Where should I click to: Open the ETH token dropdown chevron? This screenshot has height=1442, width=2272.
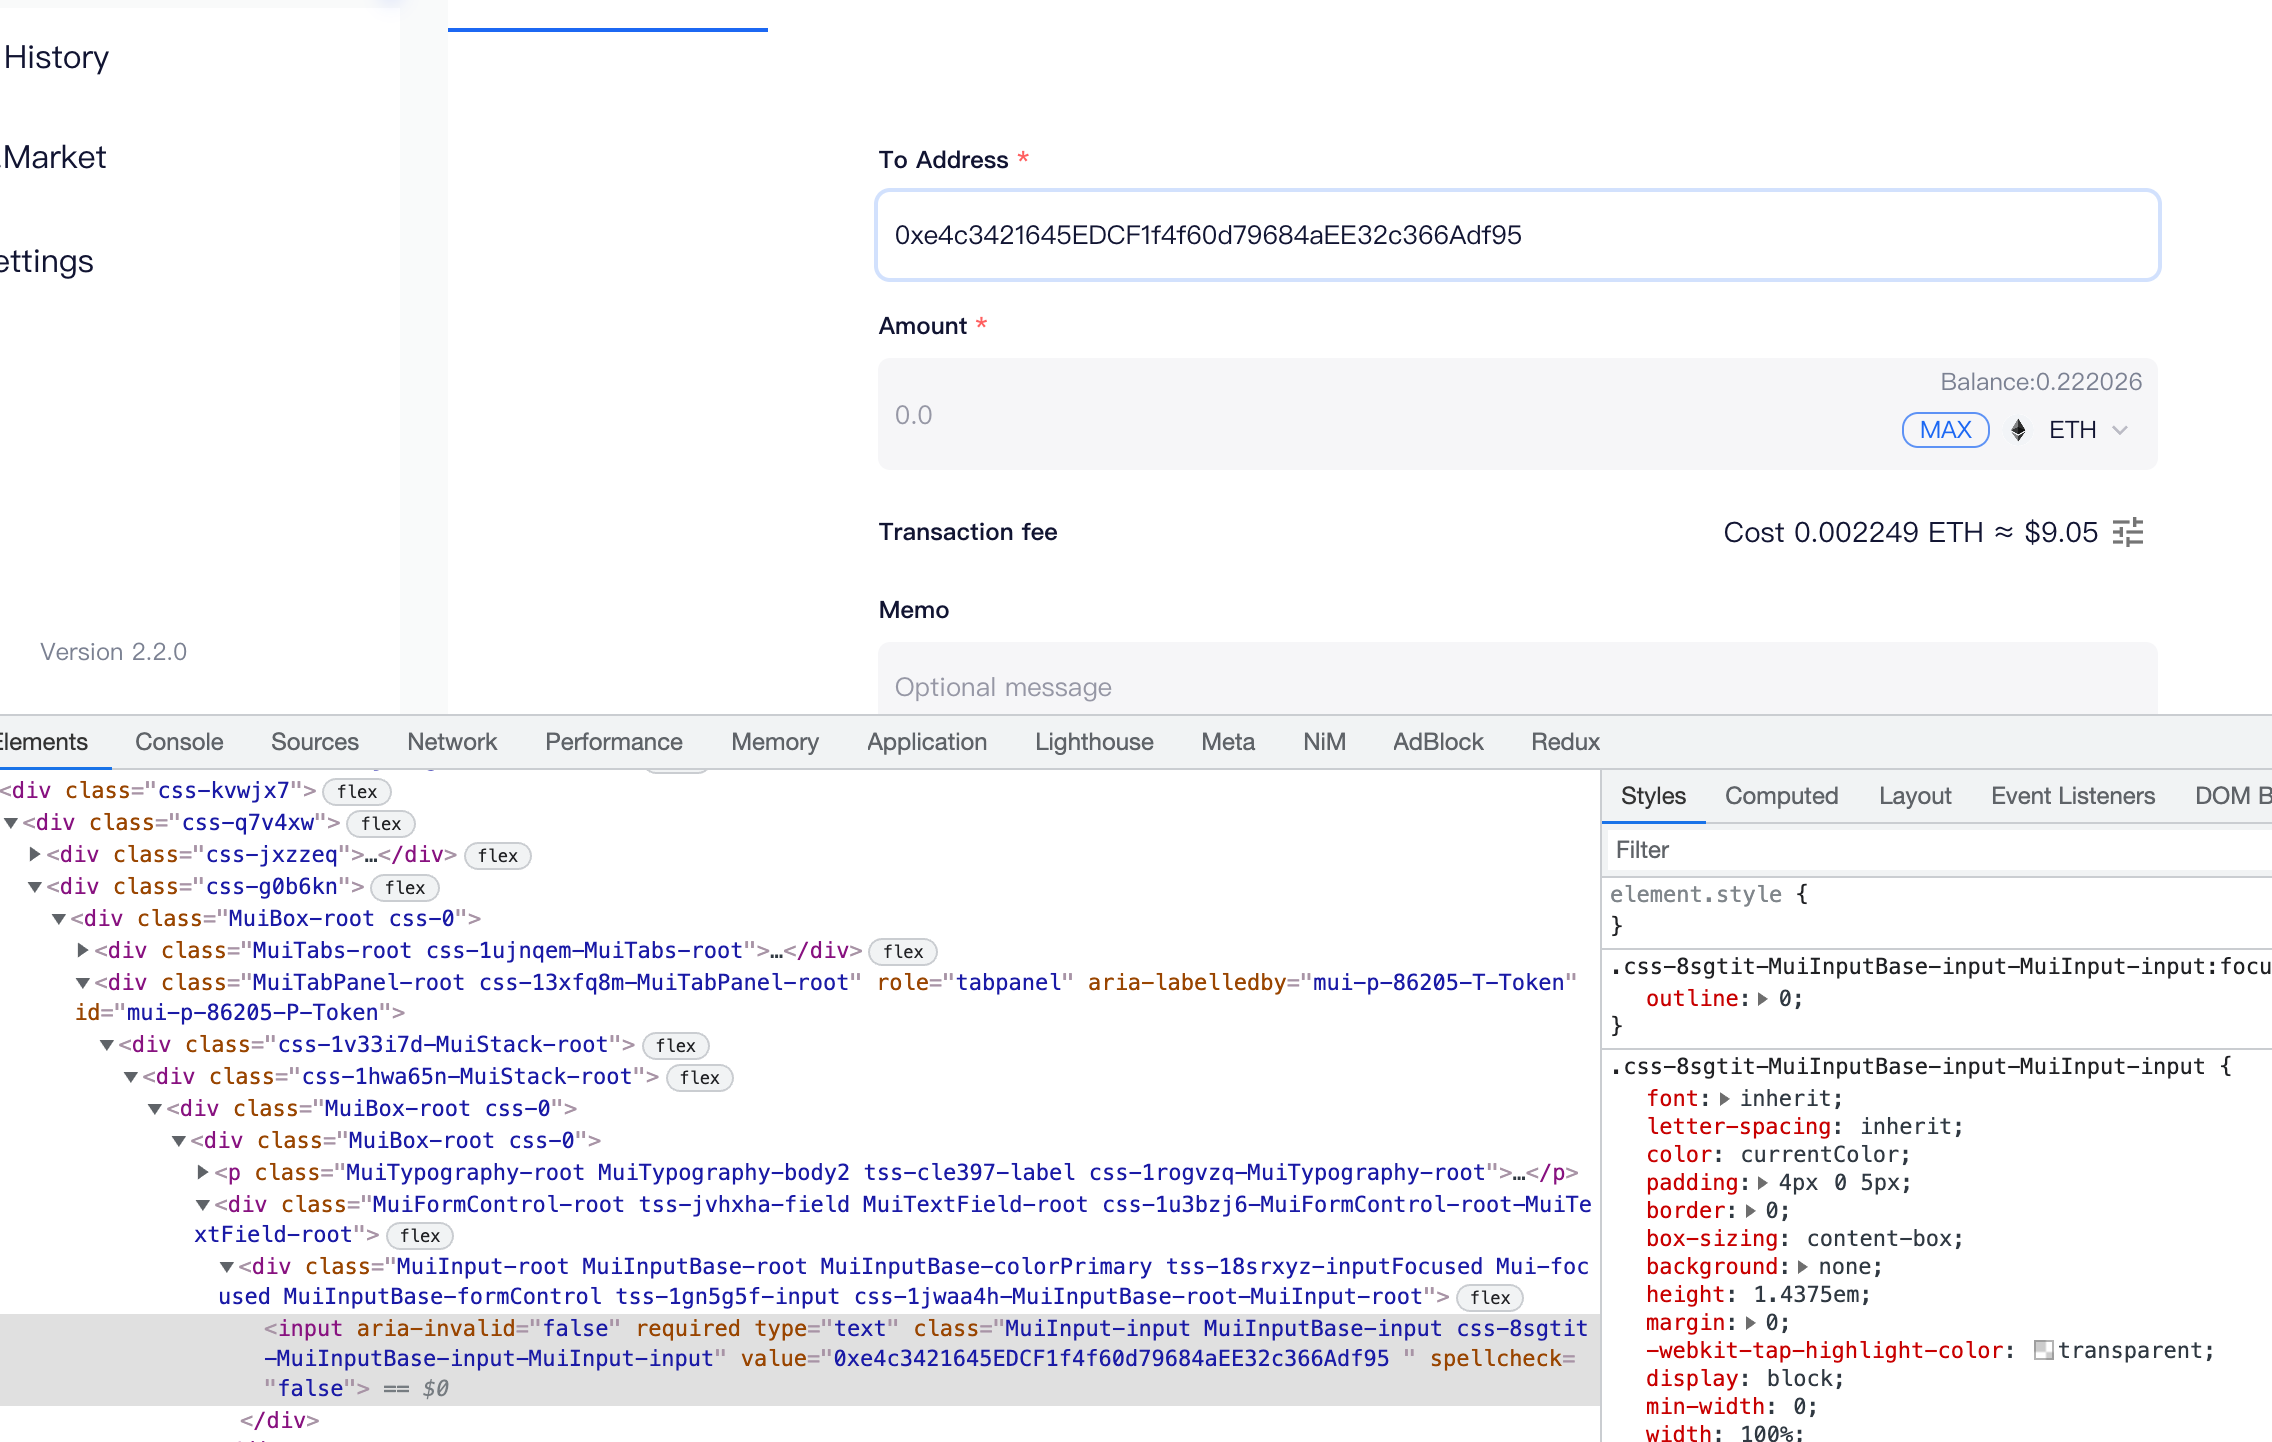2120,430
